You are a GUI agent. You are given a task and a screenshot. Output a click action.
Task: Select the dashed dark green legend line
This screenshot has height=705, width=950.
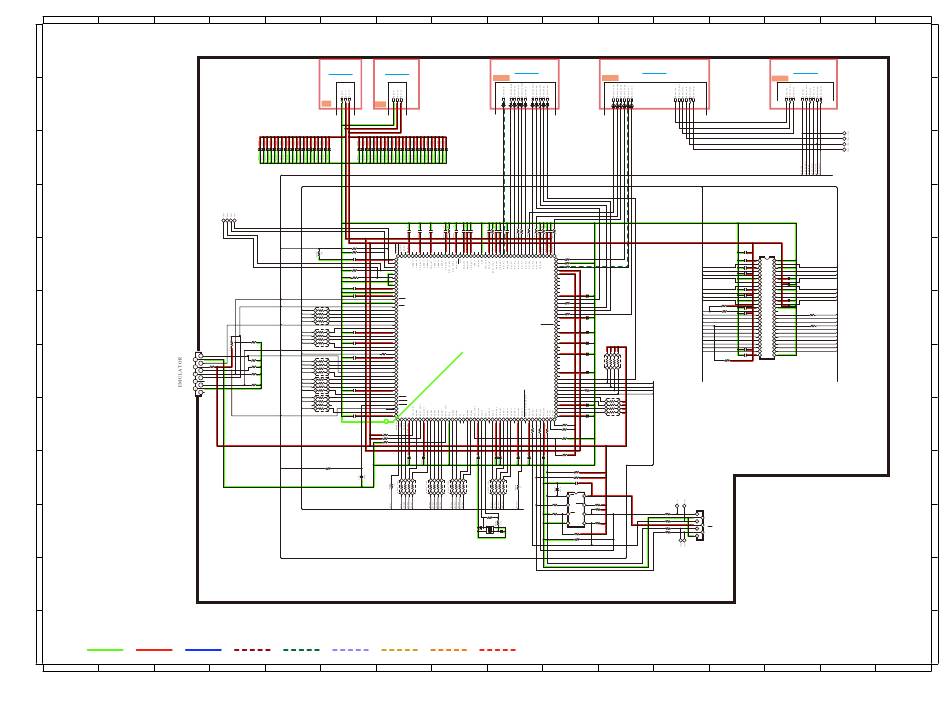(302, 650)
